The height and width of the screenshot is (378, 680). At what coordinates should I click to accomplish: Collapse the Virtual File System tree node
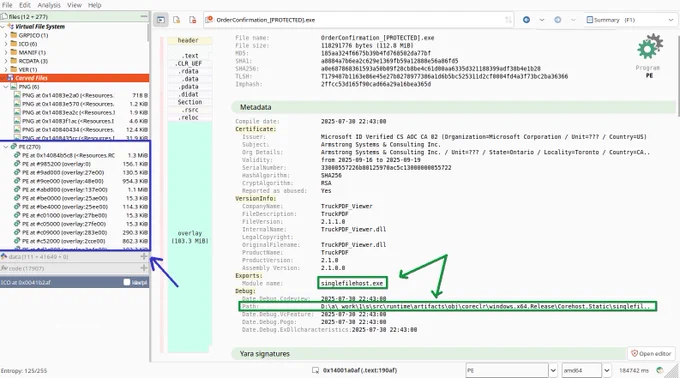pyautogui.click(x=3, y=26)
